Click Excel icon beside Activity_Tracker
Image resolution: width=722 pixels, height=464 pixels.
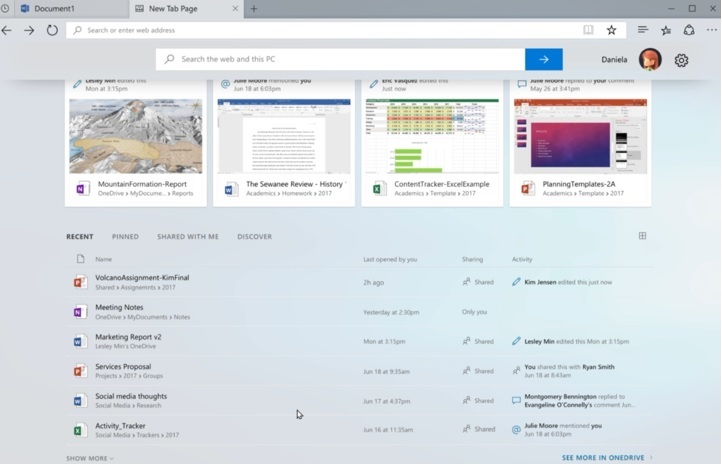pos(80,430)
